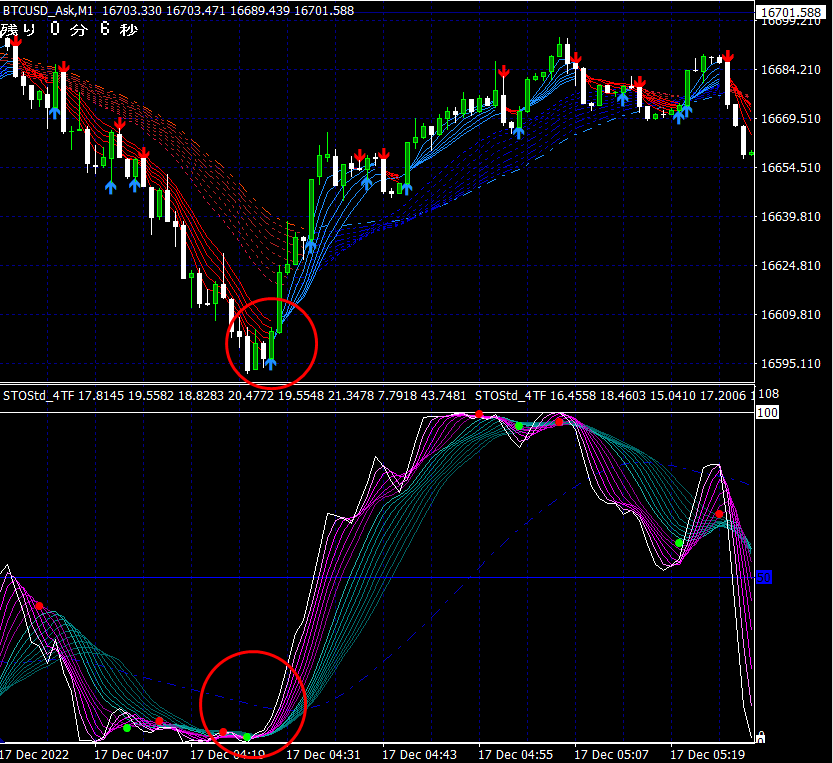
Task: Click price scale value 16654.510
Action: (x=790, y=167)
